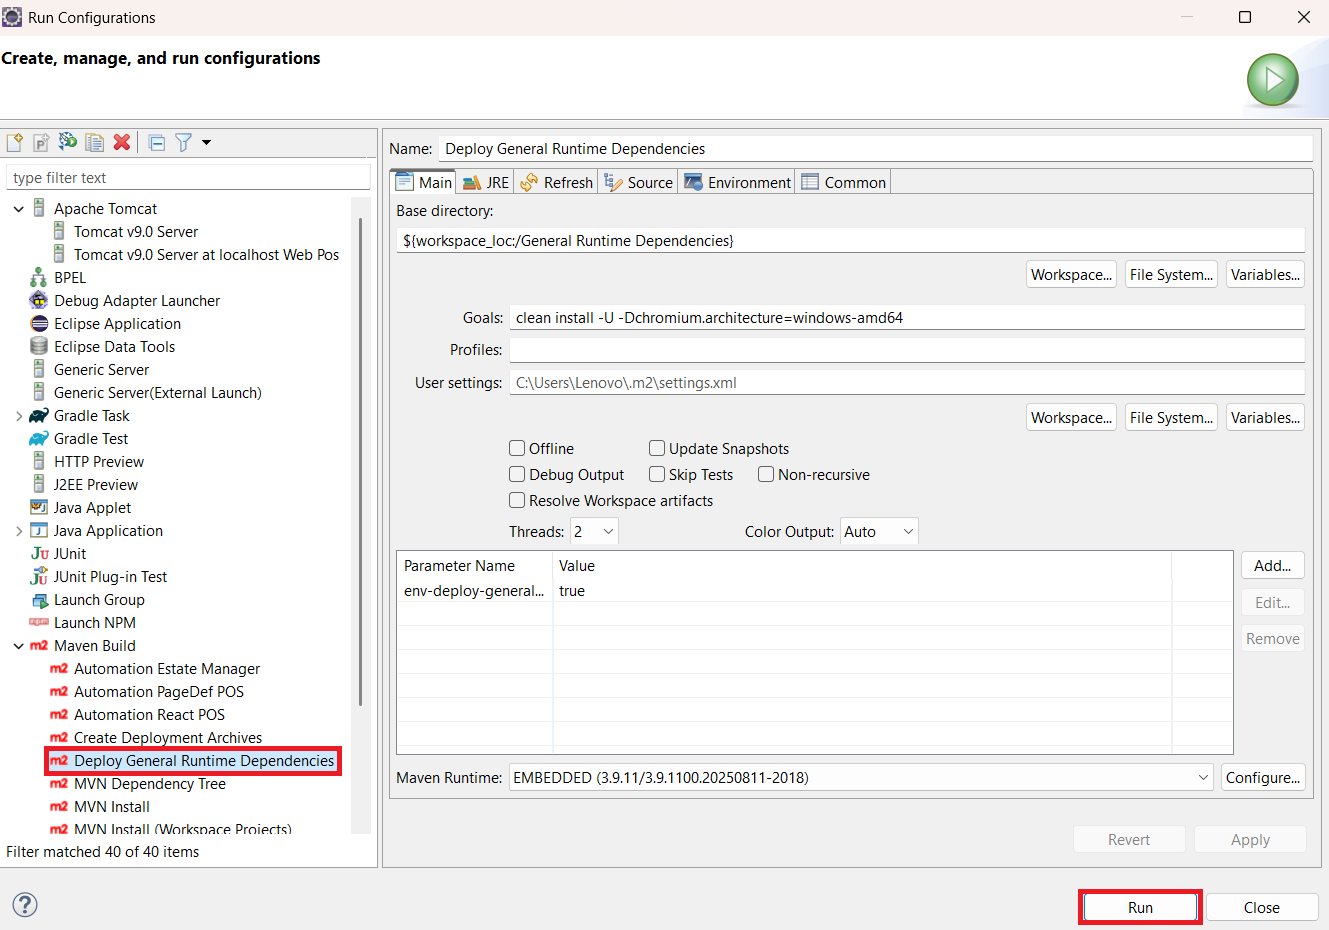Click Workspace... button under Base directory
Image resolution: width=1329 pixels, height=930 pixels.
(x=1072, y=274)
